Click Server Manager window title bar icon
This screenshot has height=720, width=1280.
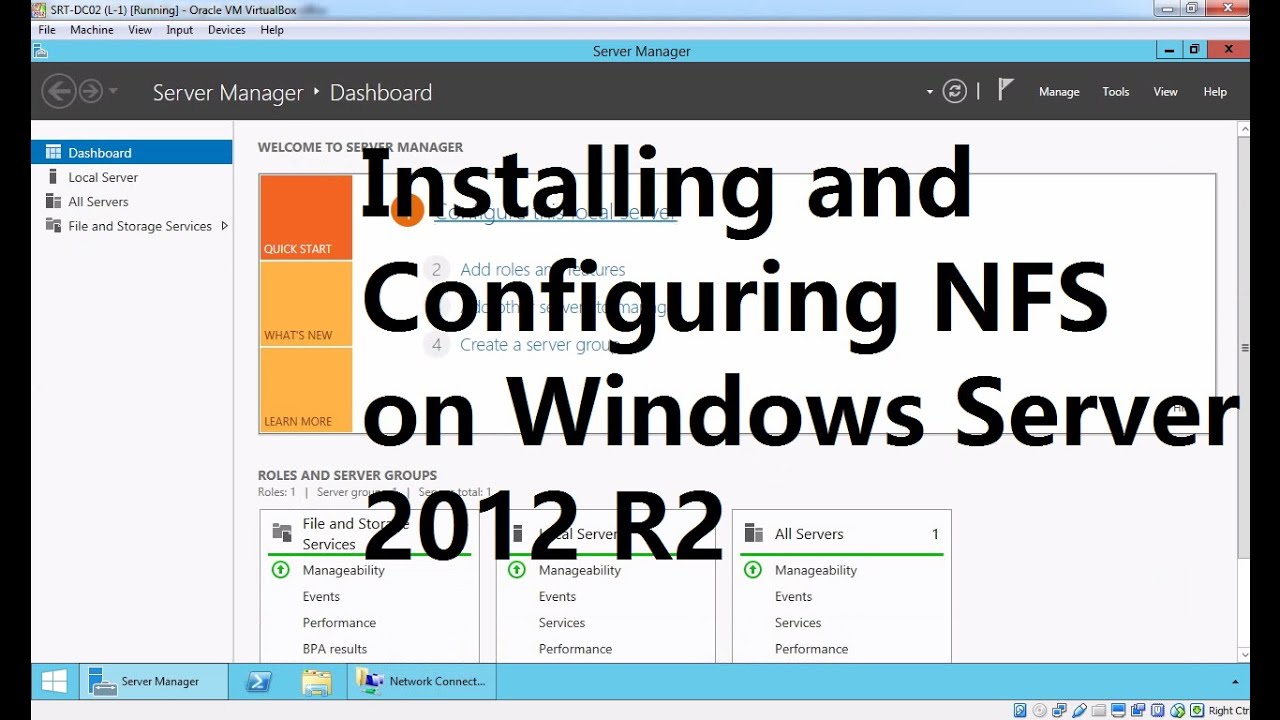click(40, 50)
